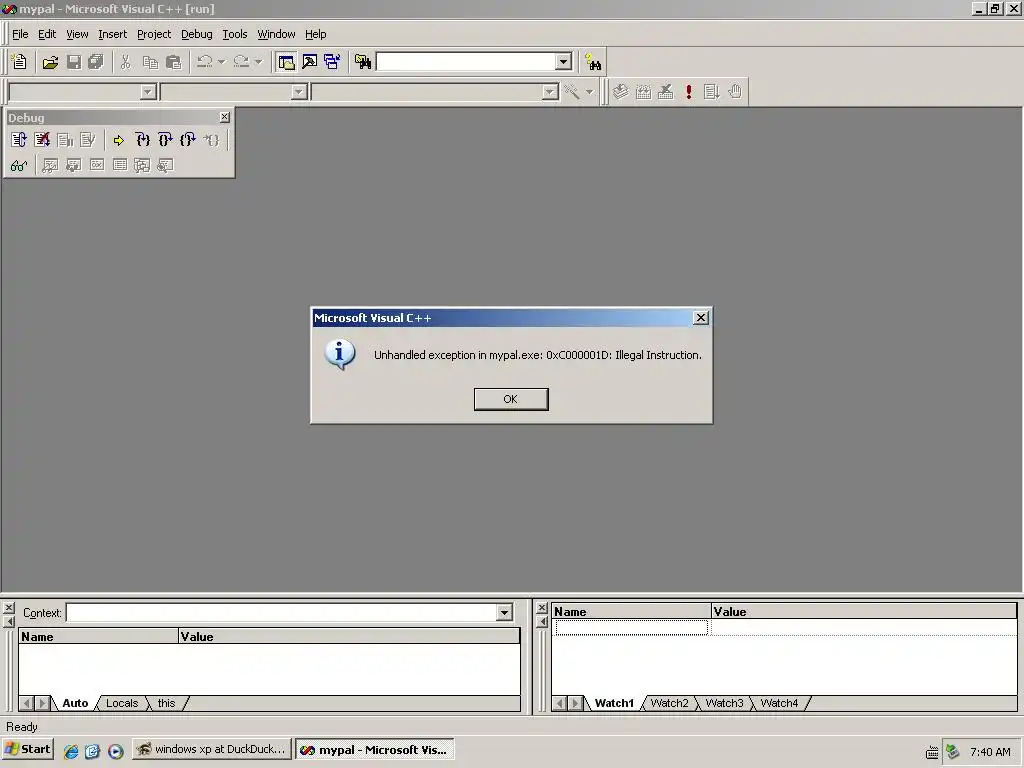Click the Step Into debug icon
Screen dimensions: 1024x768
pos(142,140)
